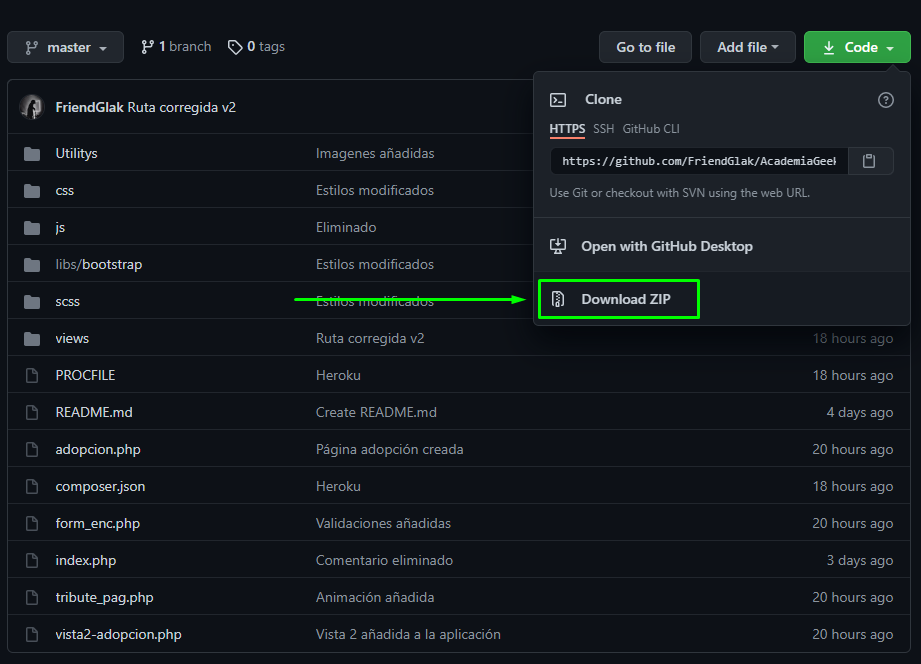Open 'Vista 2 añadida a la aplicación' commit

408,635
